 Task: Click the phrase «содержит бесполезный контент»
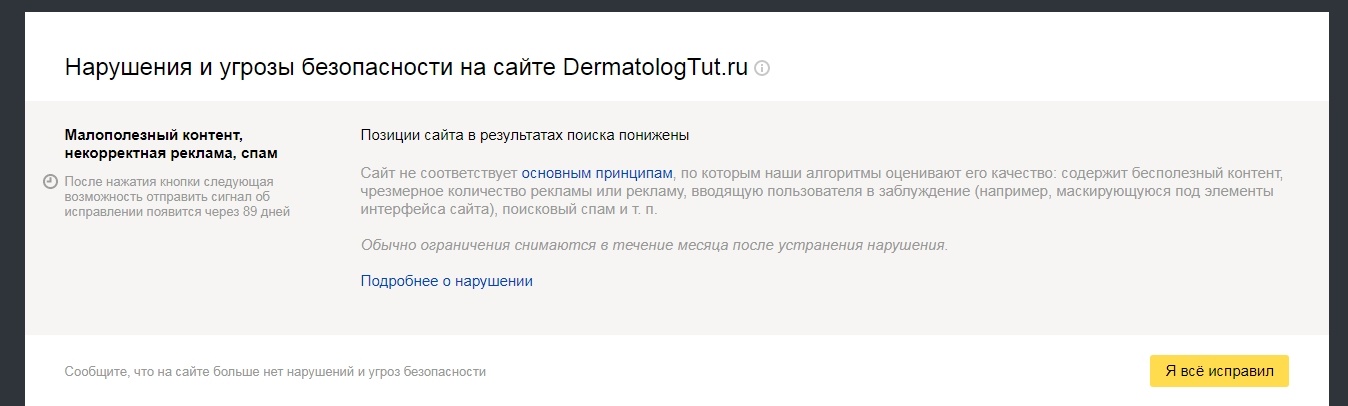tap(1170, 173)
